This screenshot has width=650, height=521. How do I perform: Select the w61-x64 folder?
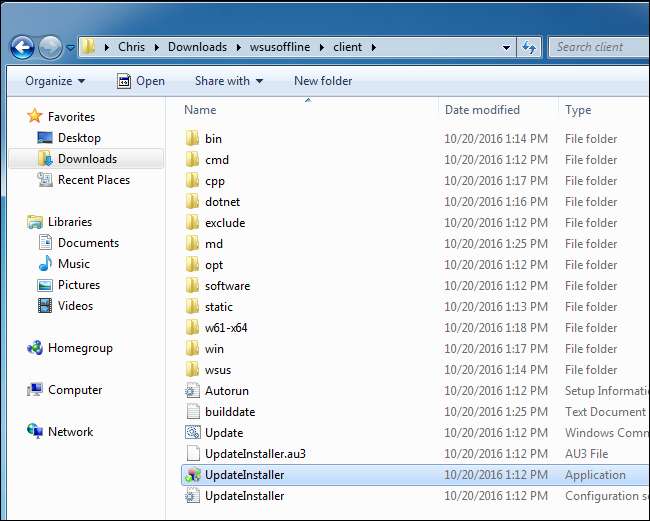point(226,328)
